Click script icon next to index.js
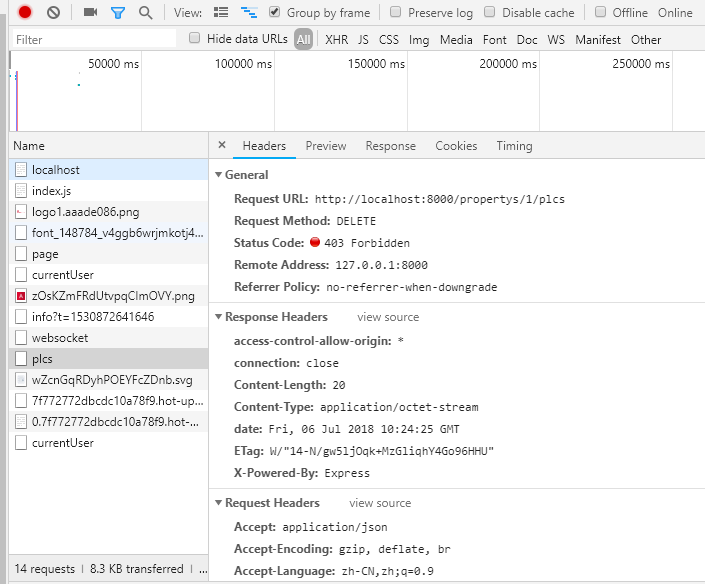The width and height of the screenshot is (705, 584). pyautogui.click(x=21, y=191)
